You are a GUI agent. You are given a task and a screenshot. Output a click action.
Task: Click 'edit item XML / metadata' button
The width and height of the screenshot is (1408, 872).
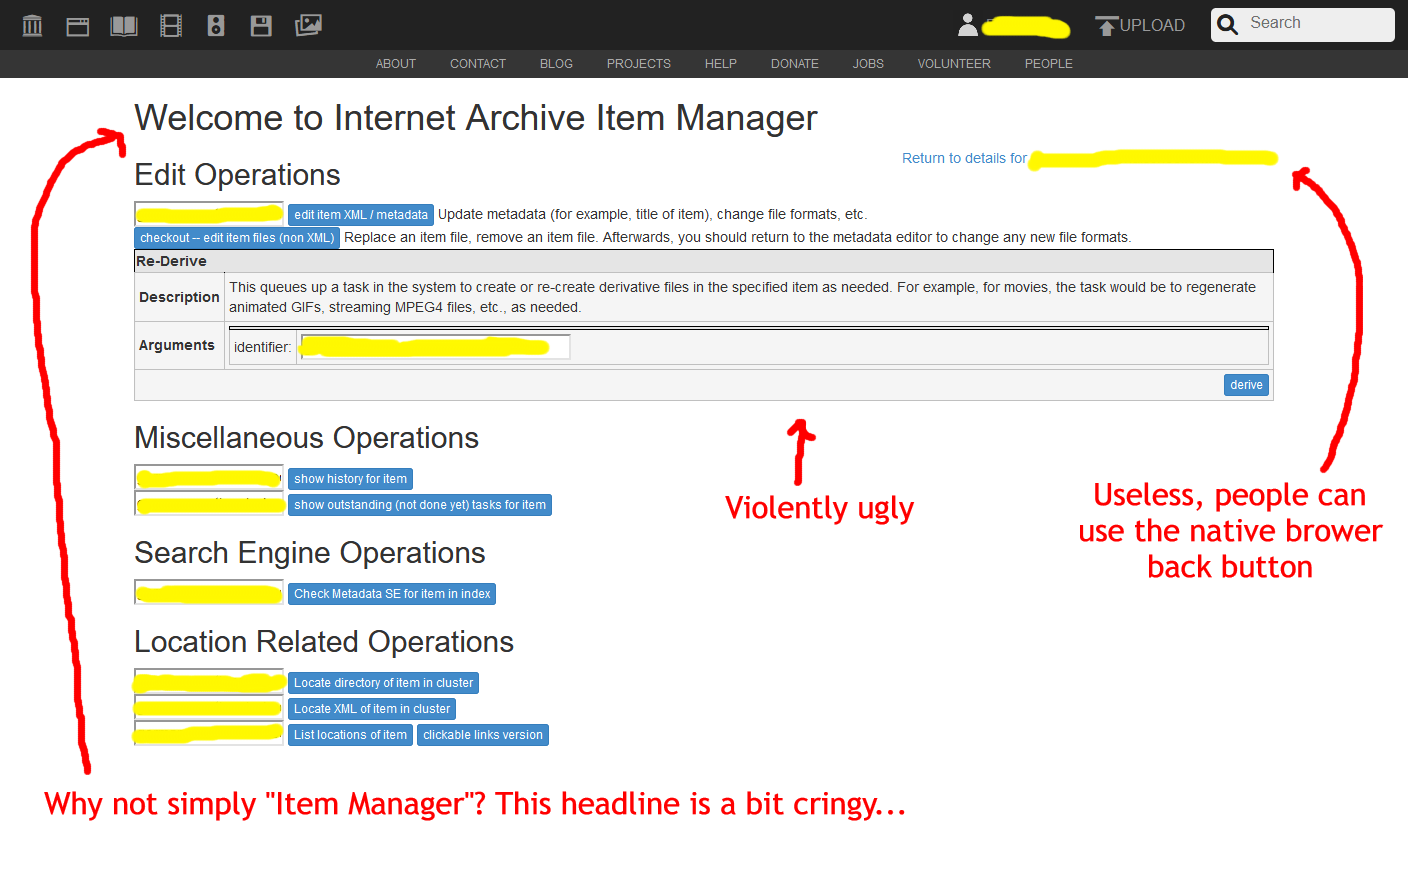point(361,215)
